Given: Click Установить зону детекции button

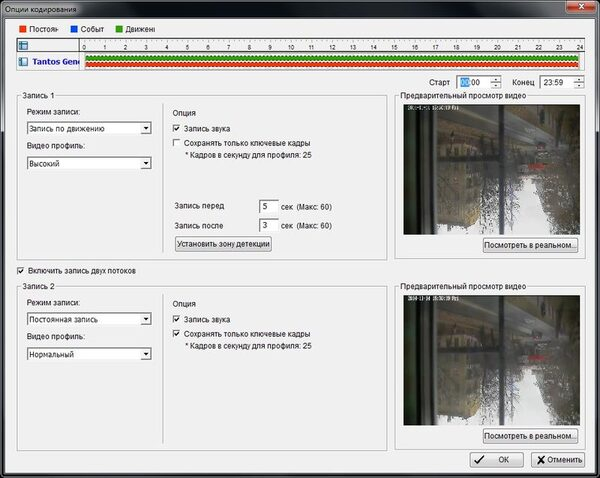Looking at the screenshot, I should (223, 244).
